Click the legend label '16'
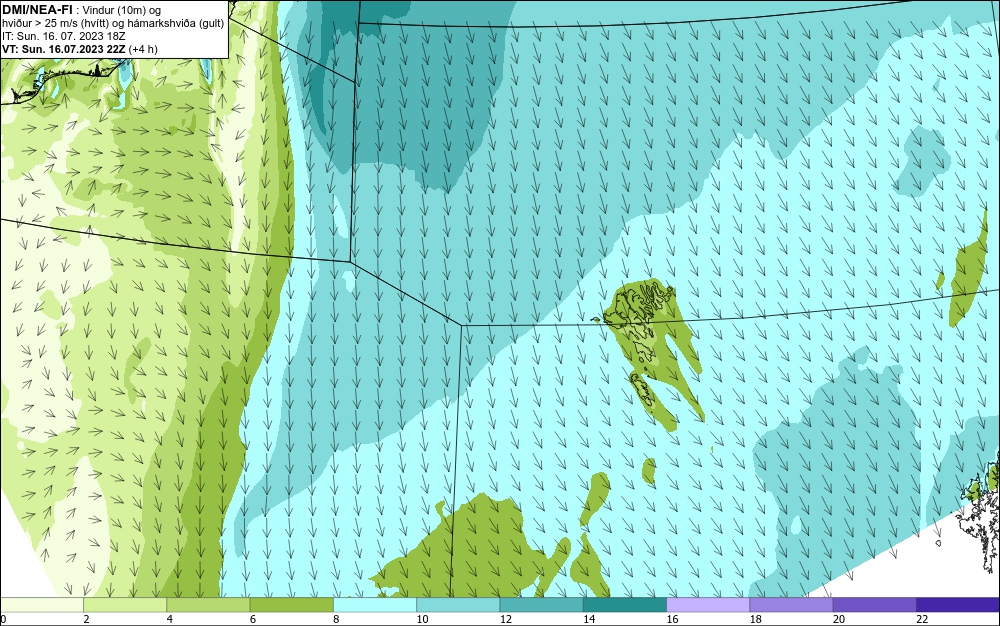This screenshot has width=1000, height=626. coord(672,619)
